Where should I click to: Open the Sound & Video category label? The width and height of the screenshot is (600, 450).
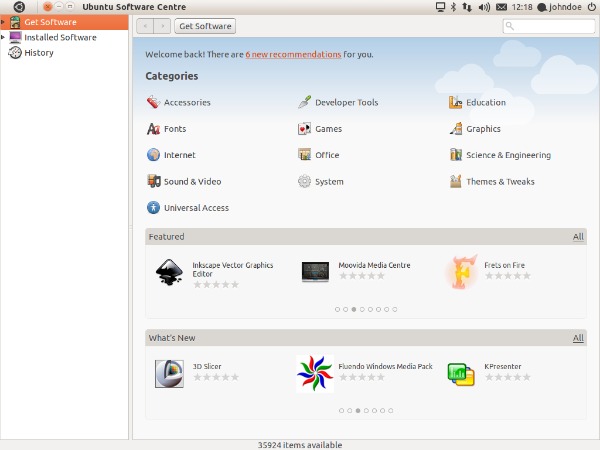[x=192, y=181]
